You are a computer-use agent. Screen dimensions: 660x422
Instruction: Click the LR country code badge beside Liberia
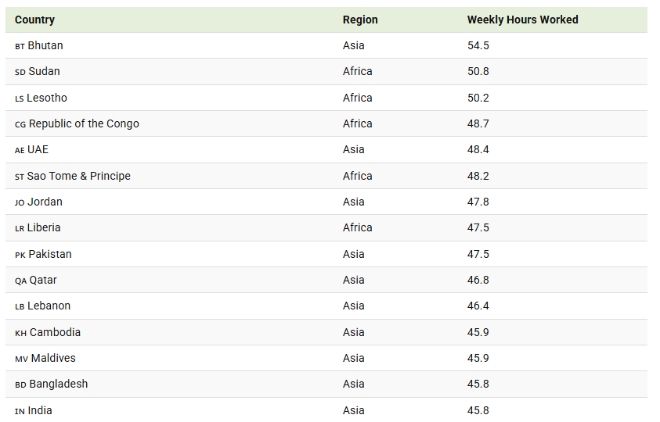[x=20, y=229]
